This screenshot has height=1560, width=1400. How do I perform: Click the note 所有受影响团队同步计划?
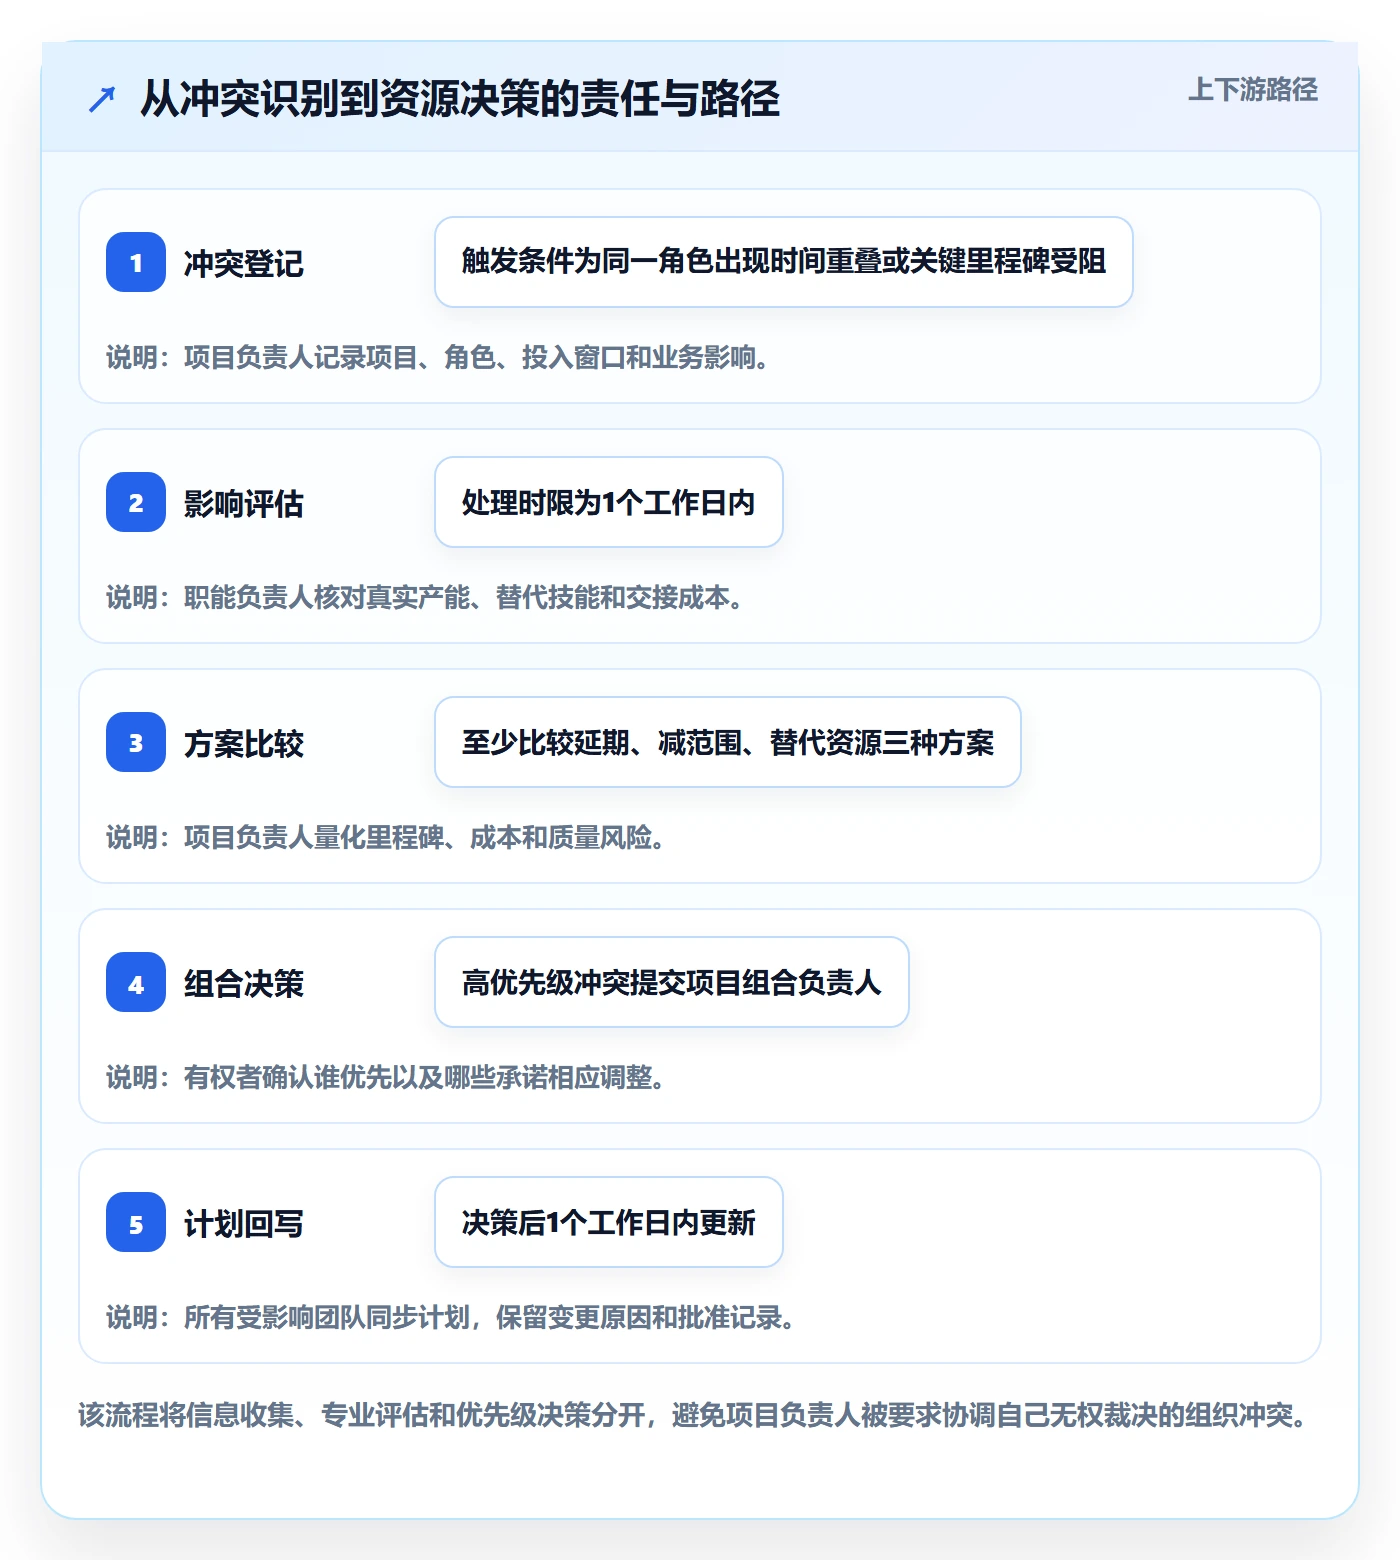point(451,1317)
